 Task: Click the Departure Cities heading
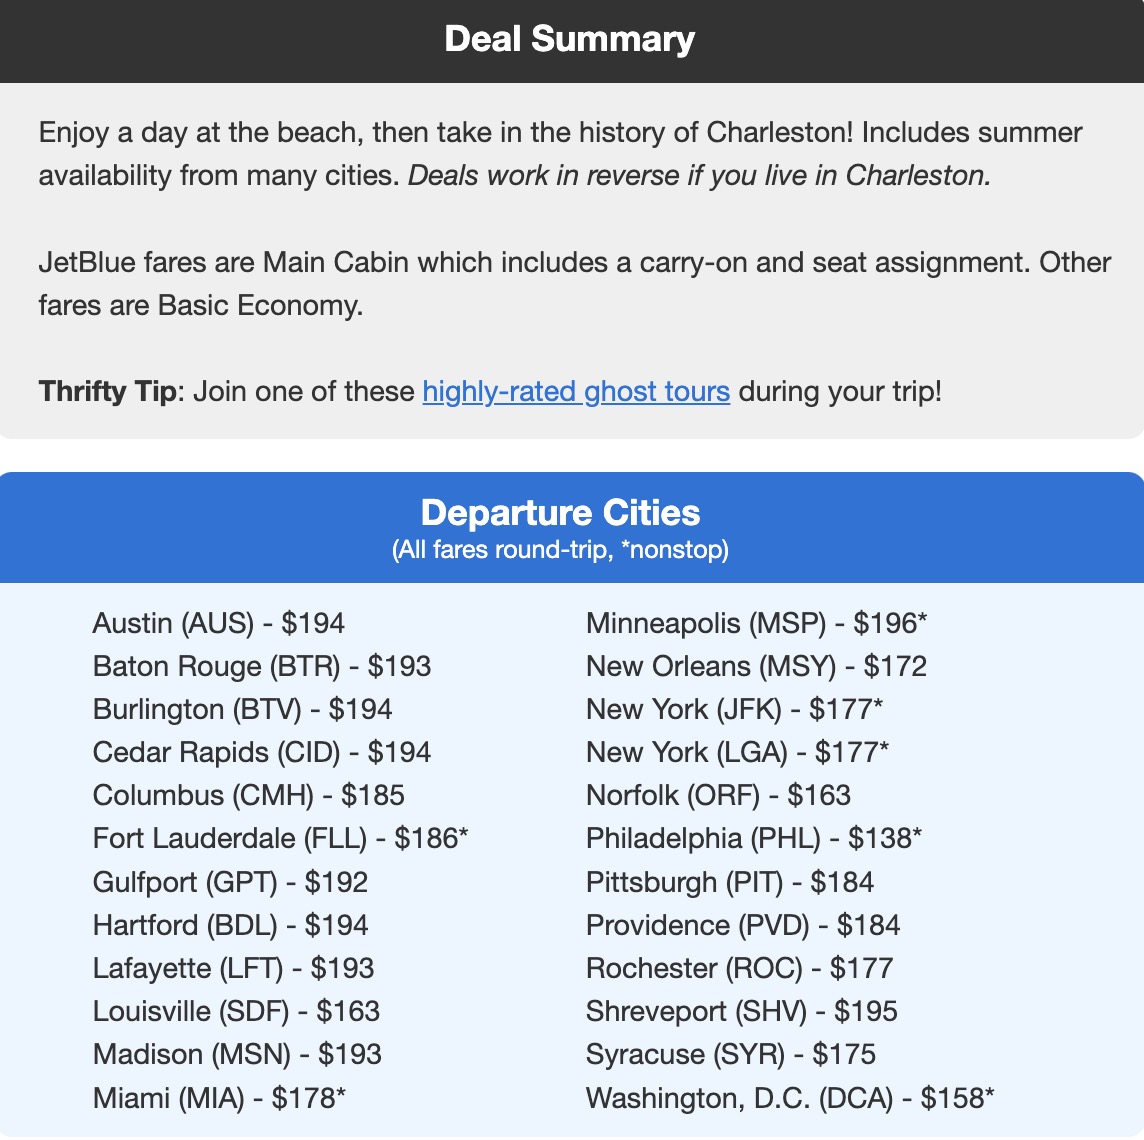[560, 513]
